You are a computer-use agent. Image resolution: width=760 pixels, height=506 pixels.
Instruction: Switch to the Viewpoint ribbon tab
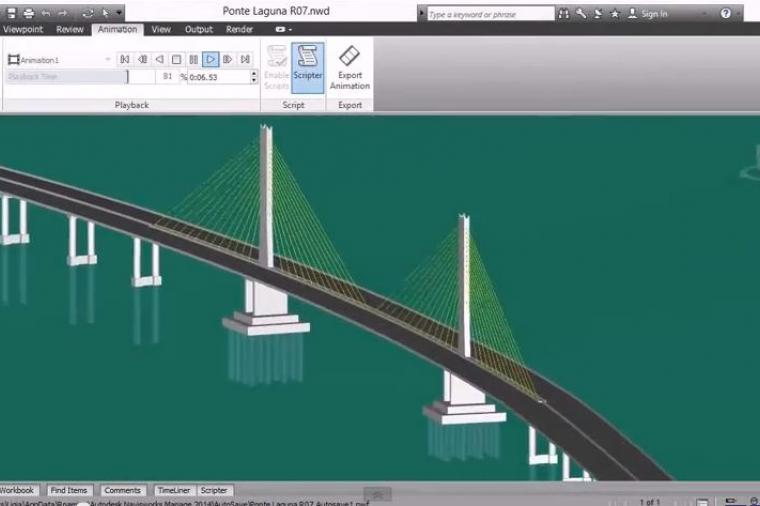pyautogui.click(x=23, y=30)
